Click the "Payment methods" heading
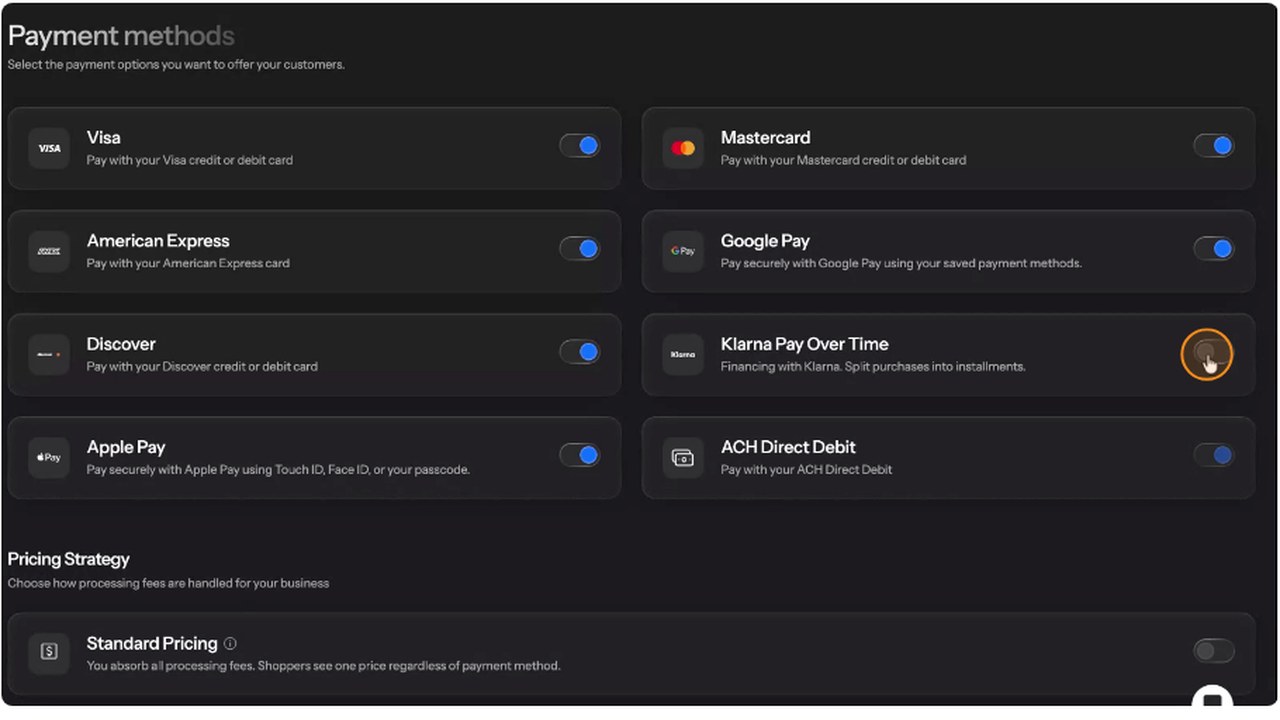Image resolution: width=1280 pixels, height=720 pixels. 121,37
